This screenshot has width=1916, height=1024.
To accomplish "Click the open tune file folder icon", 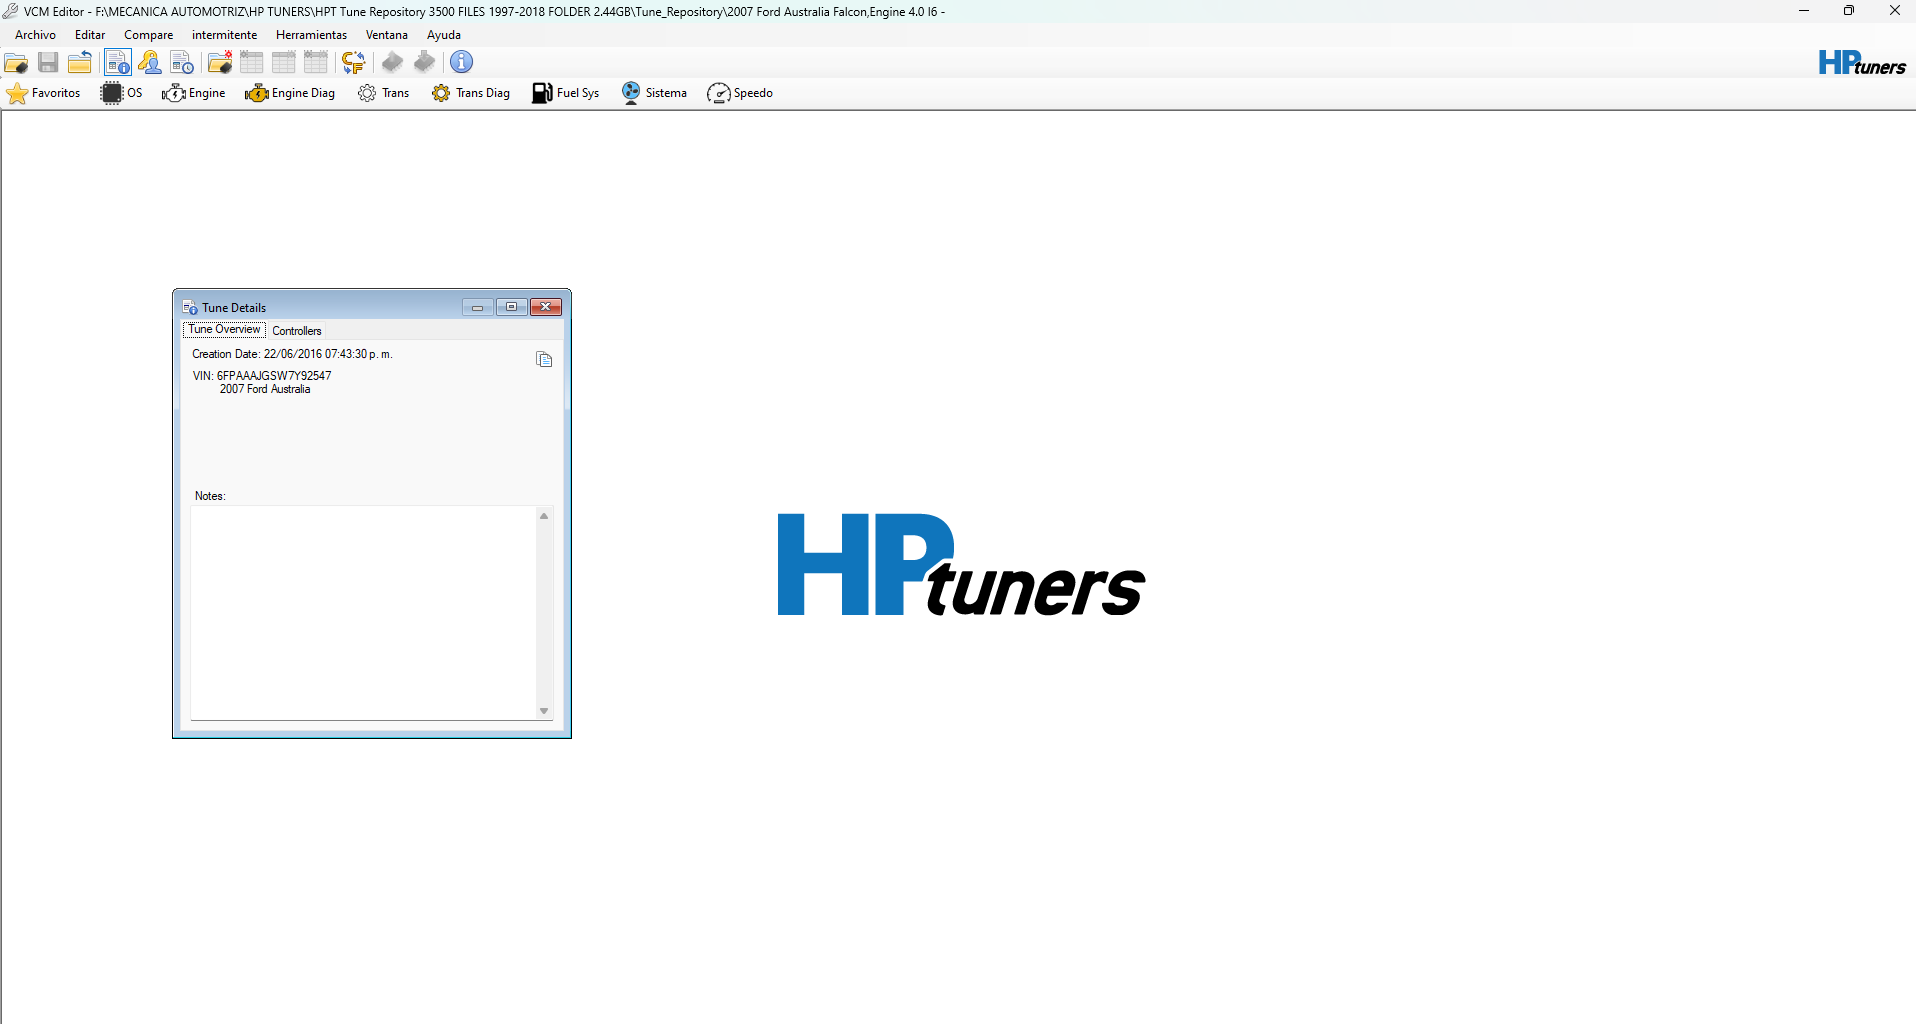I will coord(16,63).
